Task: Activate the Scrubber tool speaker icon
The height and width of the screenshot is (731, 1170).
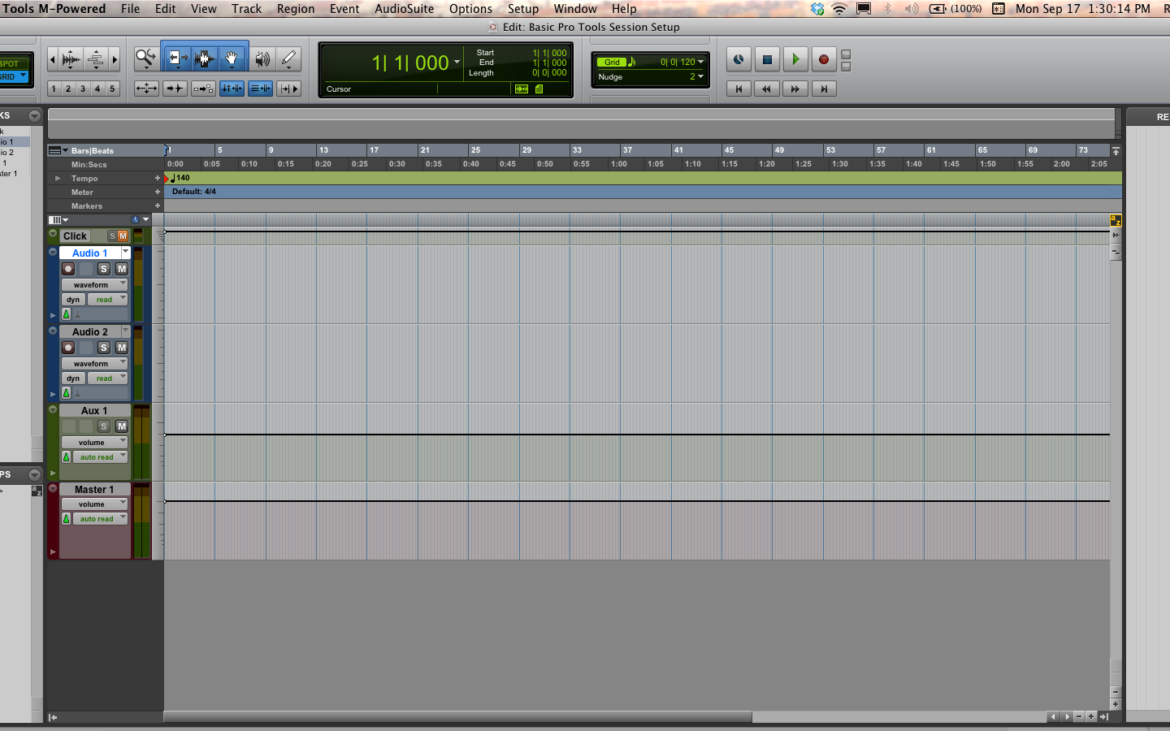Action: pyautogui.click(x=263, y=57)
